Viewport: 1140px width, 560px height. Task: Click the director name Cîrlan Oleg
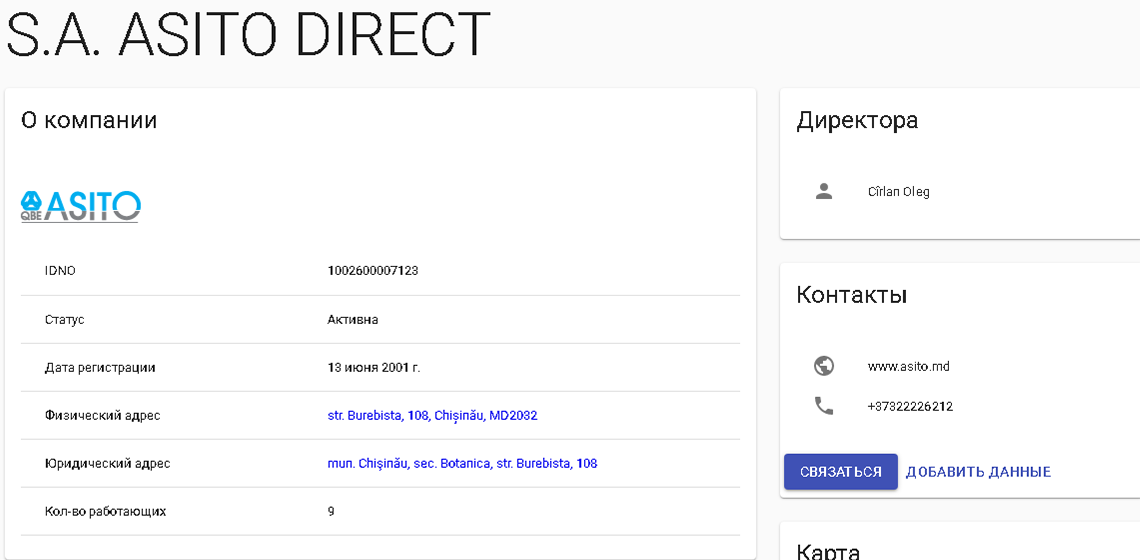[x=898, y=192]
